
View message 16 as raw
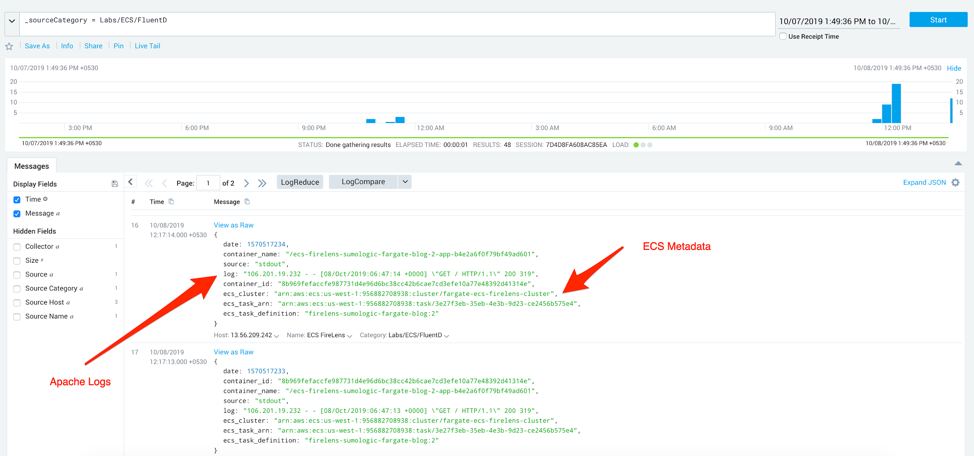tap(234, 226)
